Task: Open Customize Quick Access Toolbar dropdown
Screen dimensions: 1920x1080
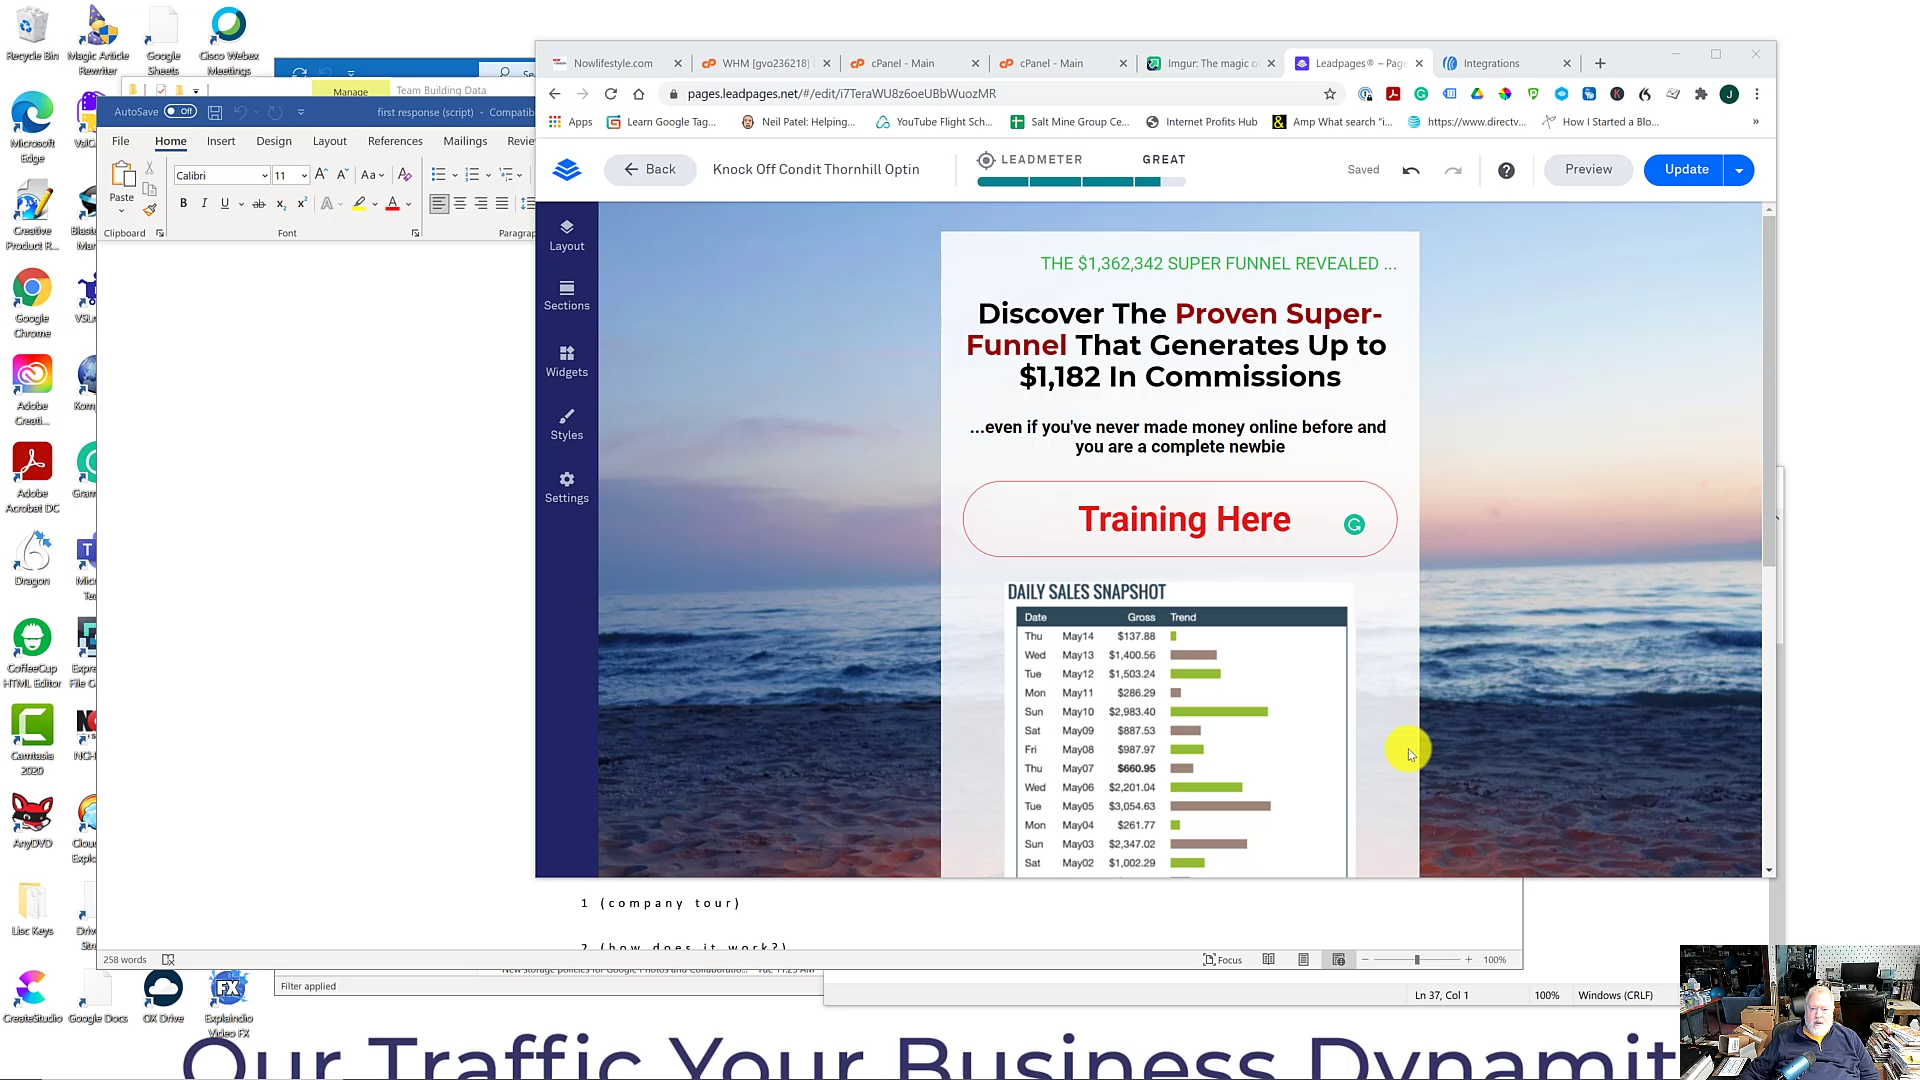Action: [301, 112]
